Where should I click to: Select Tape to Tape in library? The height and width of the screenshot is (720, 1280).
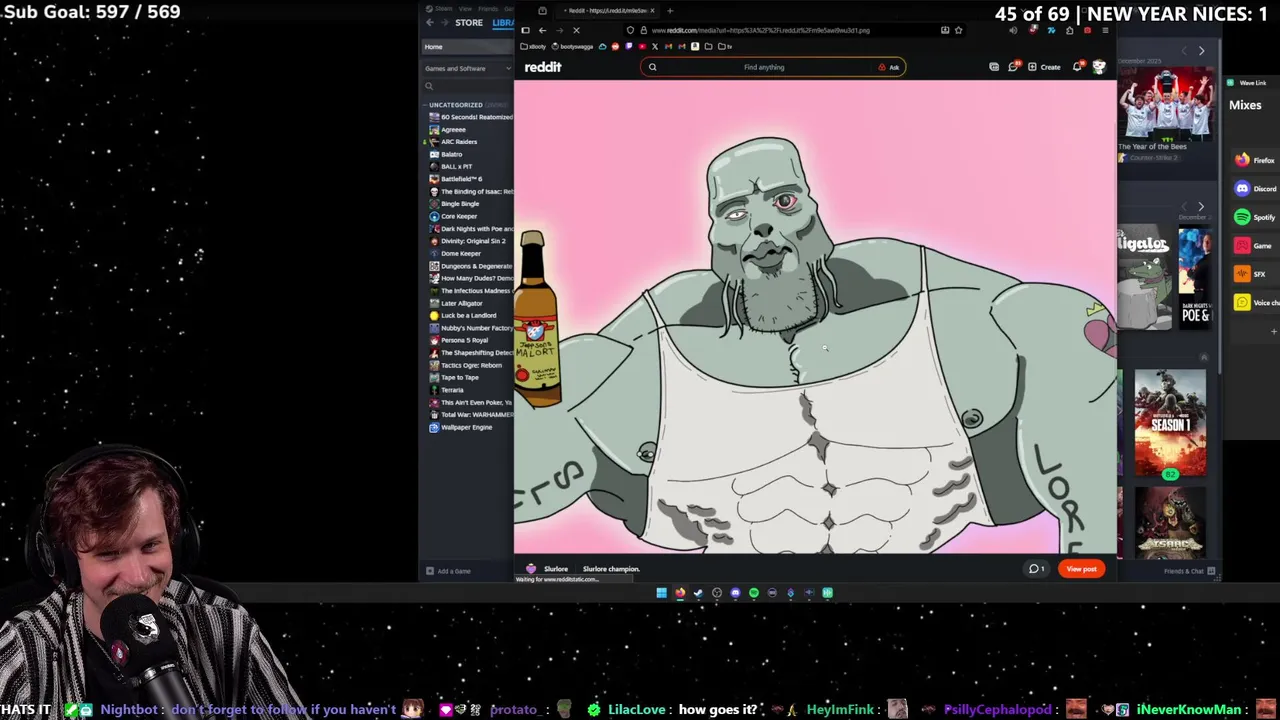[x=460, y=377]
